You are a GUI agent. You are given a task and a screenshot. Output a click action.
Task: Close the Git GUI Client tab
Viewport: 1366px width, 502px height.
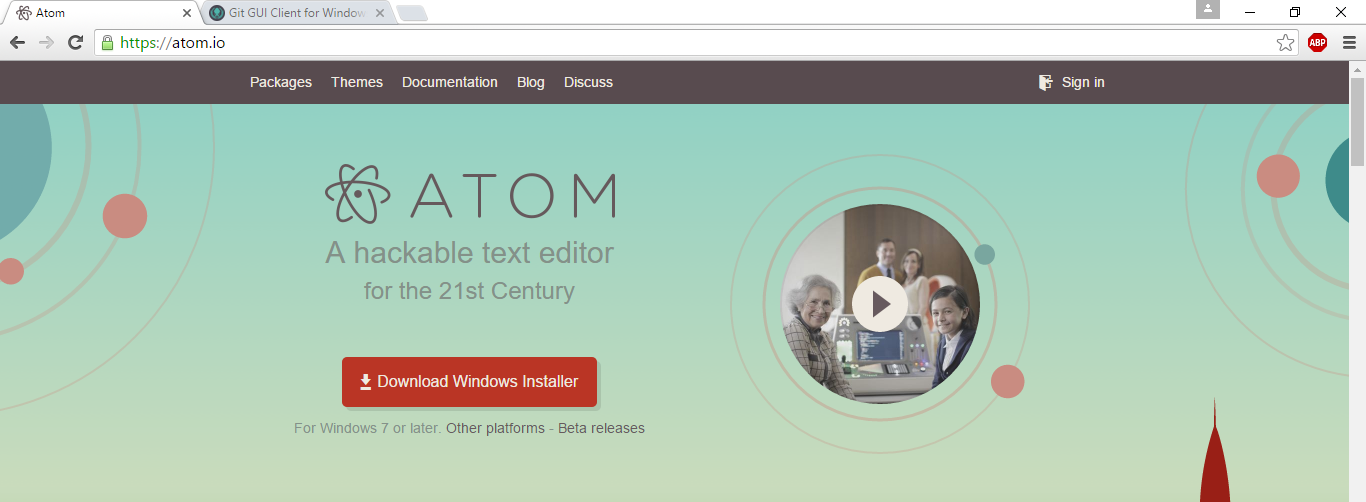(380, 13)
